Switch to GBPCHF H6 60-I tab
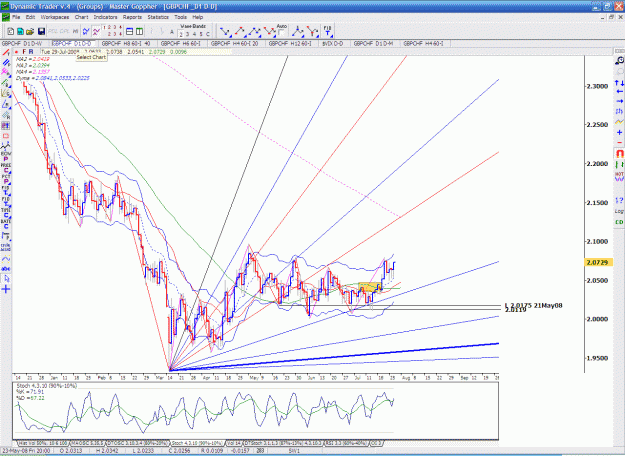 click(181, 43)
